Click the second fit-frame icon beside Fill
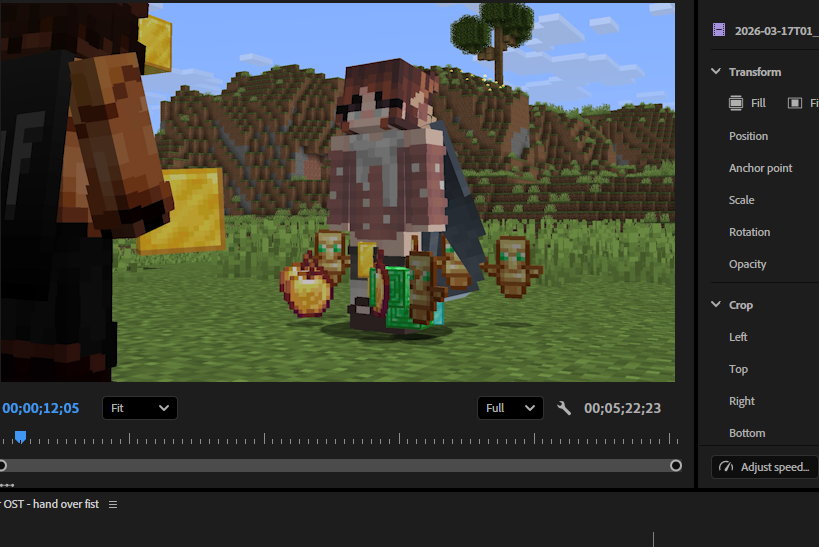This screenshot has width=819, height=547. click(x=794, y=103)
